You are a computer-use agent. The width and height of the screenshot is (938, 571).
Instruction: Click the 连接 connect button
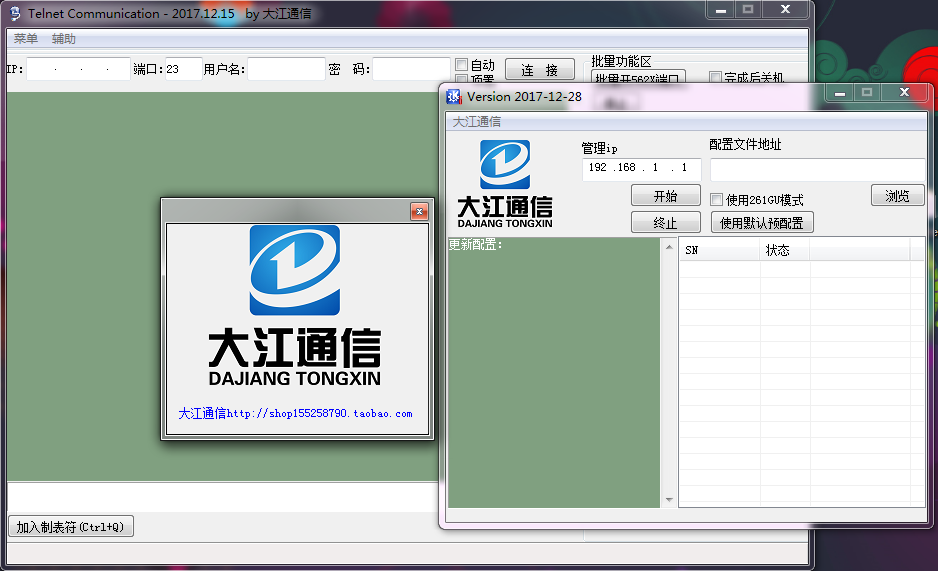click(540, 69)
